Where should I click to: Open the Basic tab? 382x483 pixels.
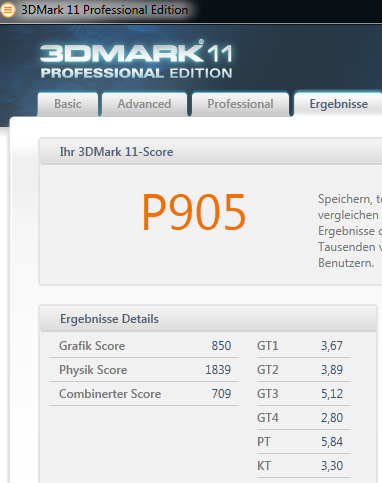[68, 104]
